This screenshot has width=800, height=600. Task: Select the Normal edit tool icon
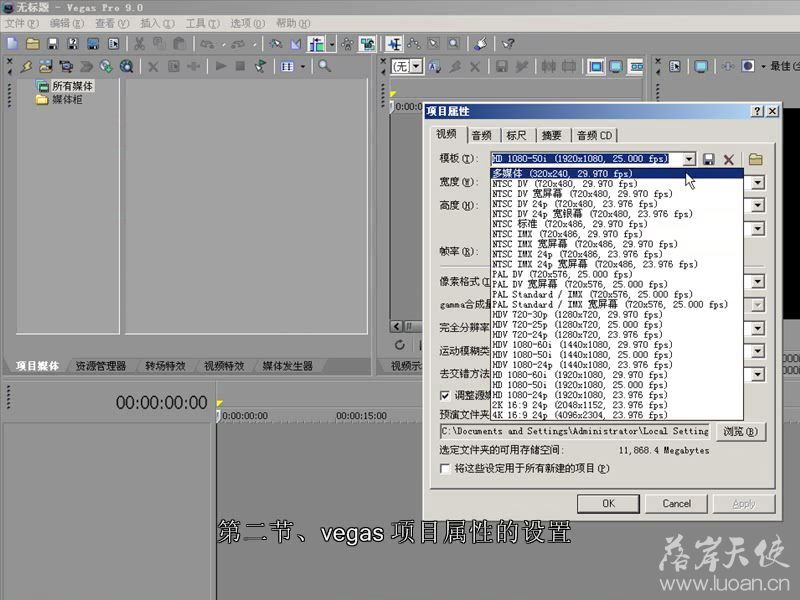[393, 44]
